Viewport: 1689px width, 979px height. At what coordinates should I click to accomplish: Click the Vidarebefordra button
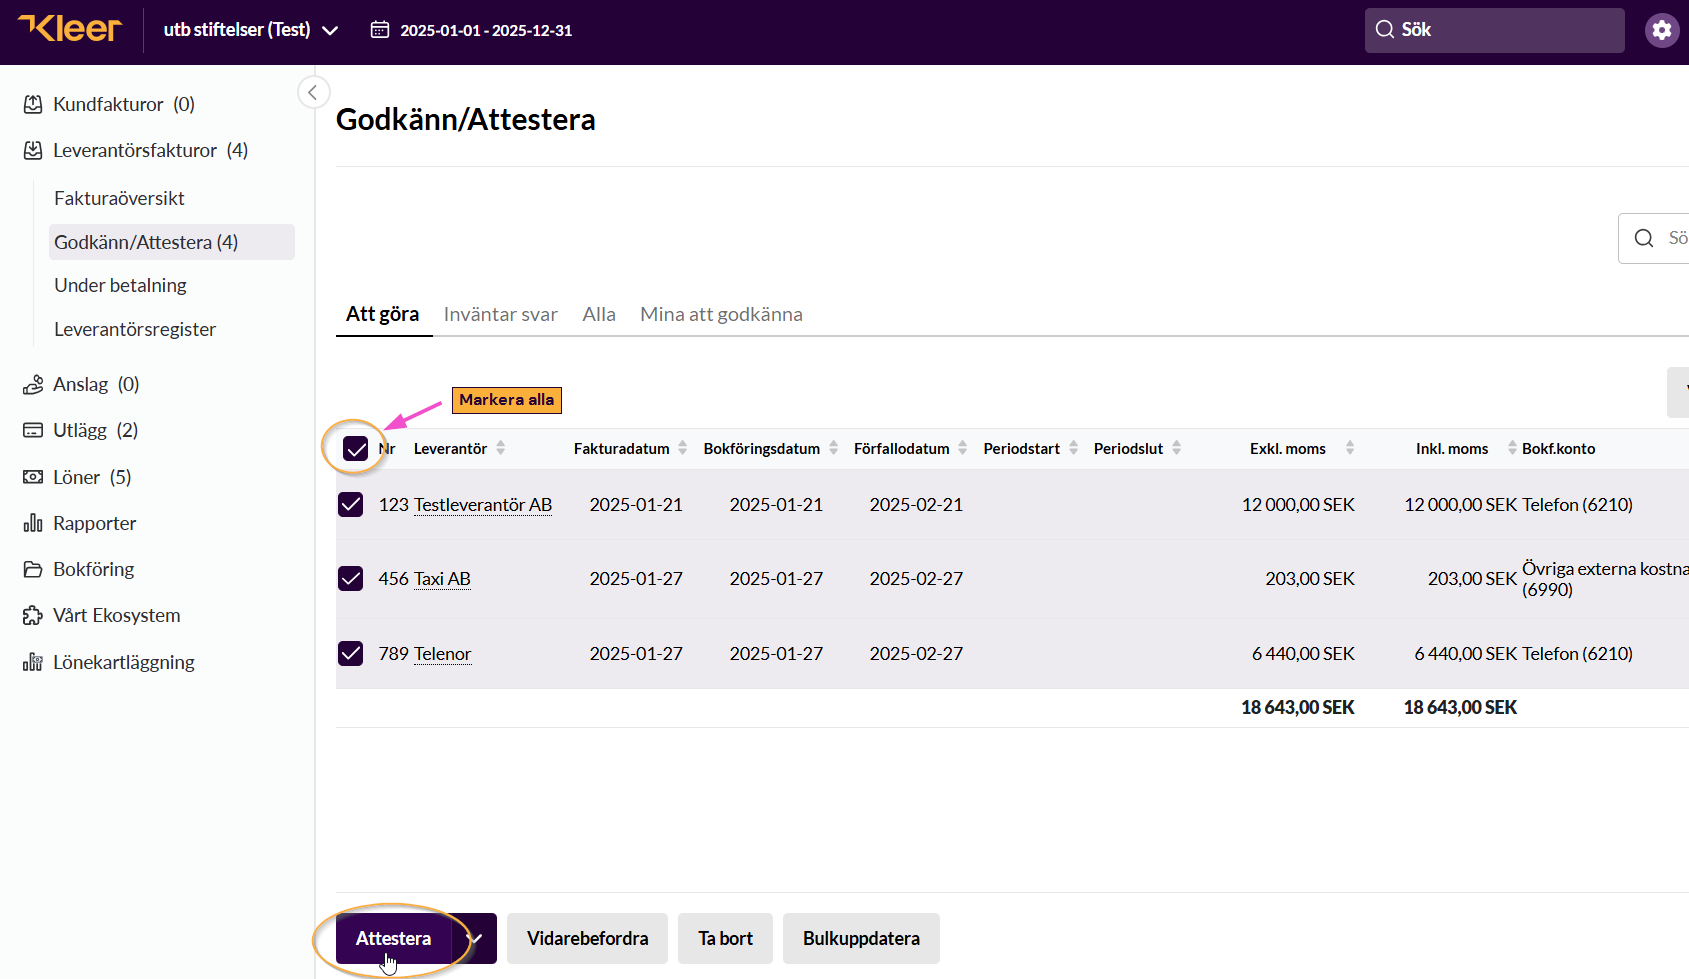(x=587, y=939)
